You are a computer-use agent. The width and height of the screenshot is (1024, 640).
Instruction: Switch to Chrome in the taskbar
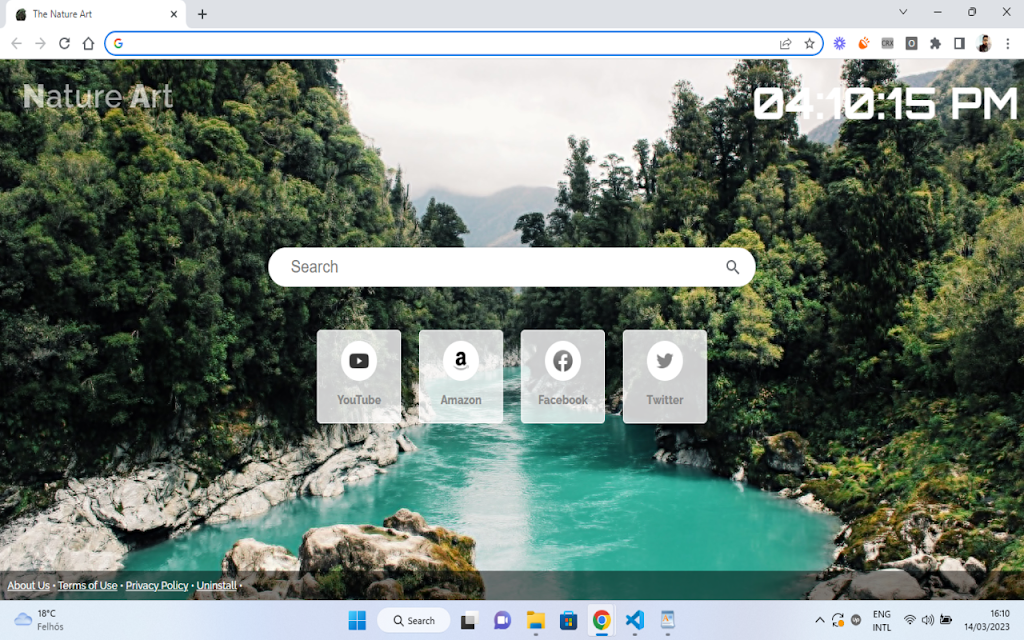[x=601, y=620]
